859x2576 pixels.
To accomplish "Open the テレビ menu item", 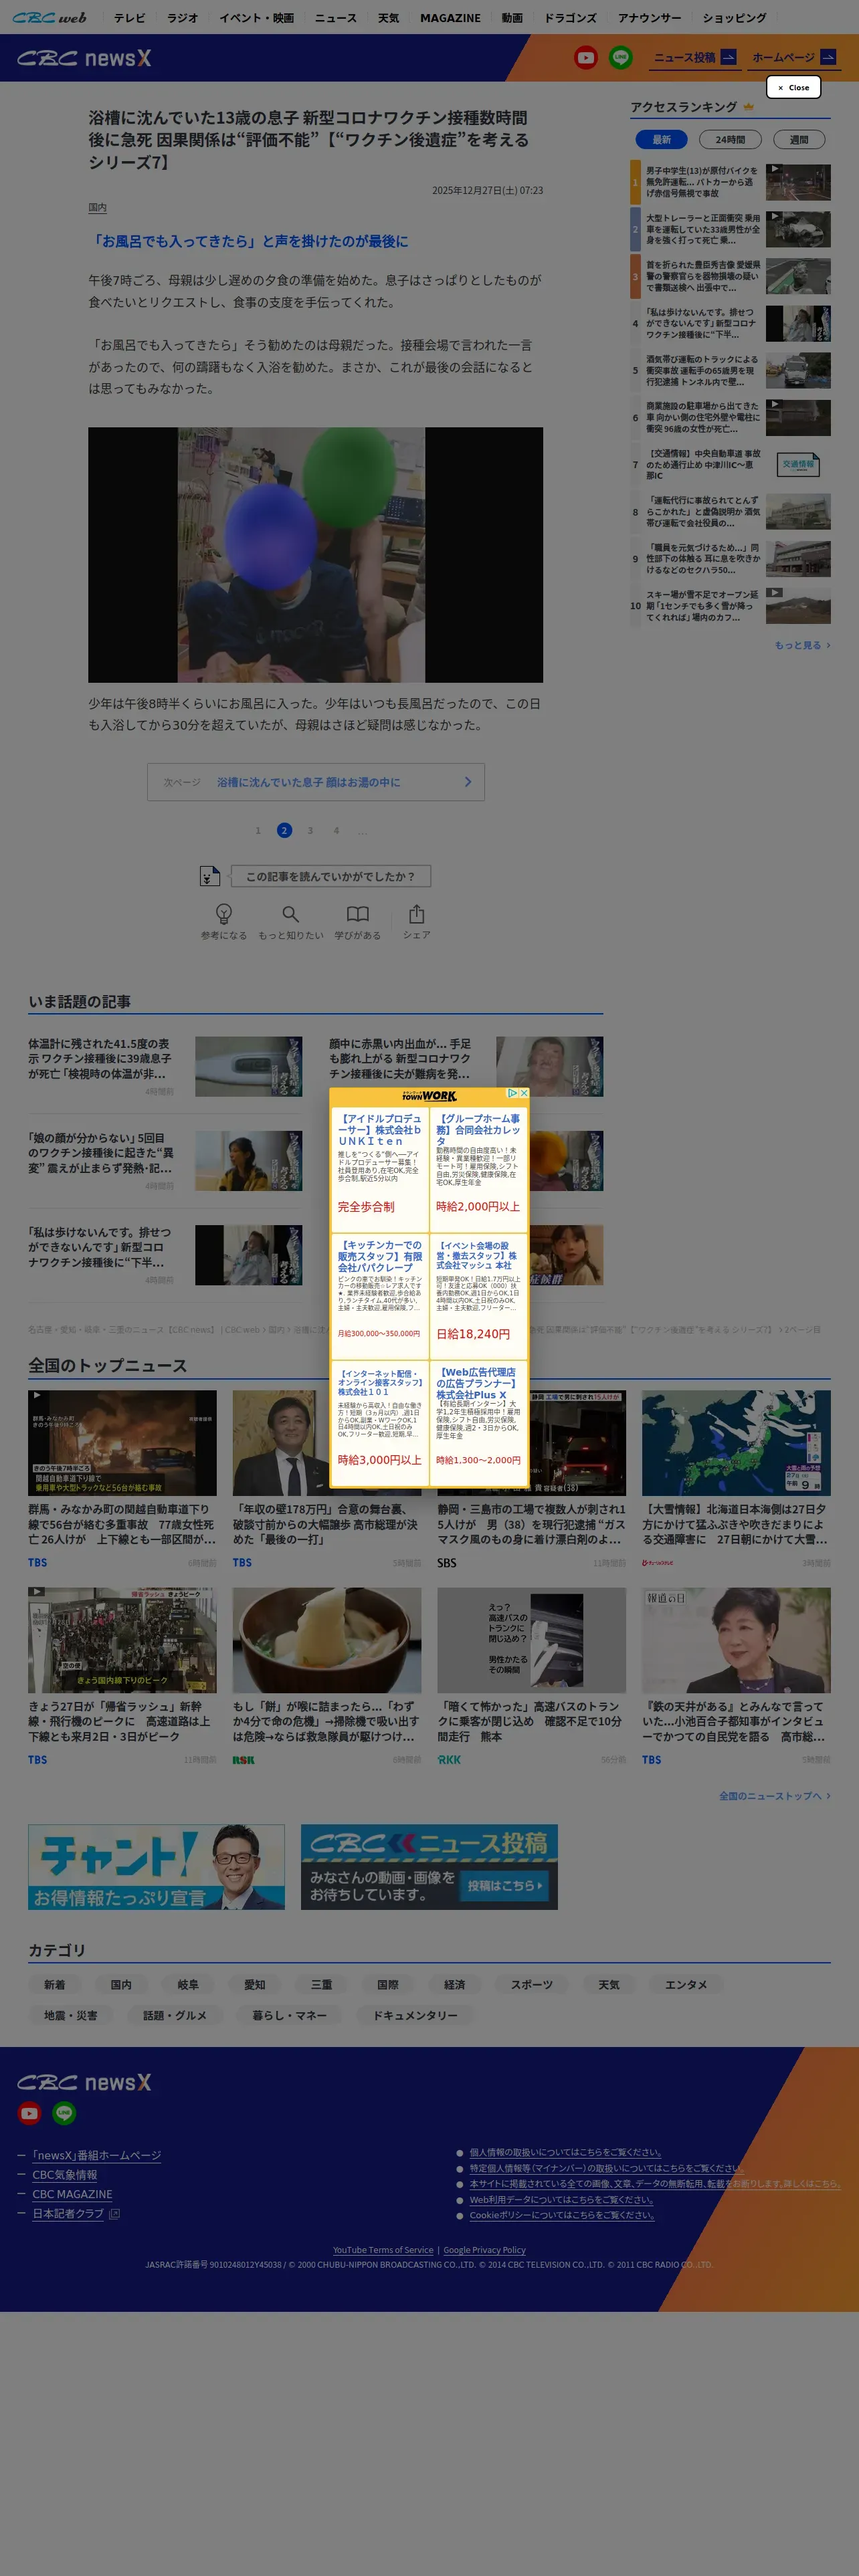I will click(x=129, y=18).
